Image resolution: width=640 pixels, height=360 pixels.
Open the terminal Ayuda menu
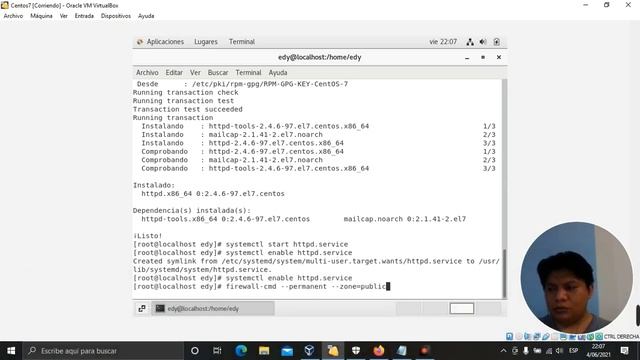[278, 72]
